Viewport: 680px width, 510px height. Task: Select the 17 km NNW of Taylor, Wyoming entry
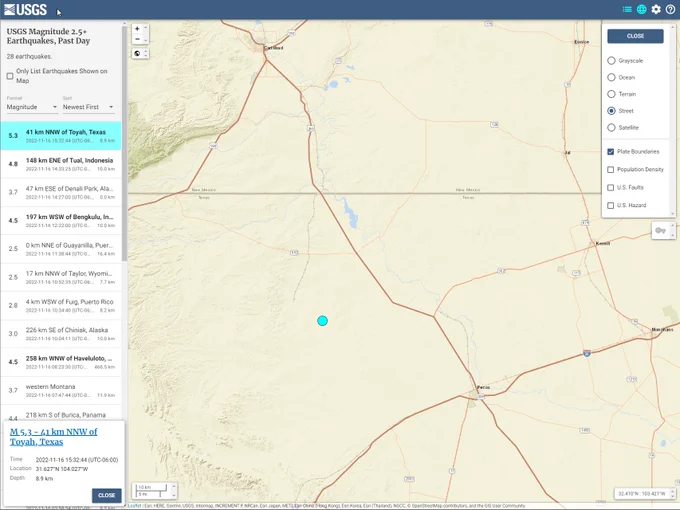click(x=61, y=277)
